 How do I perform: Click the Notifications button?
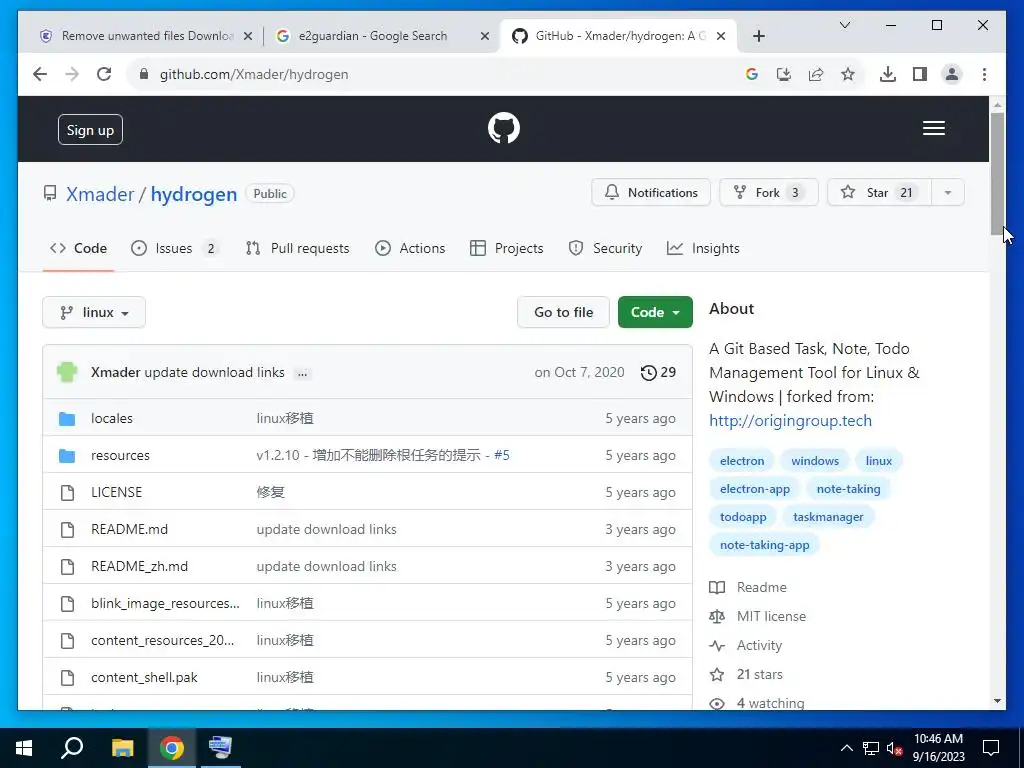(x=650, y=193)
